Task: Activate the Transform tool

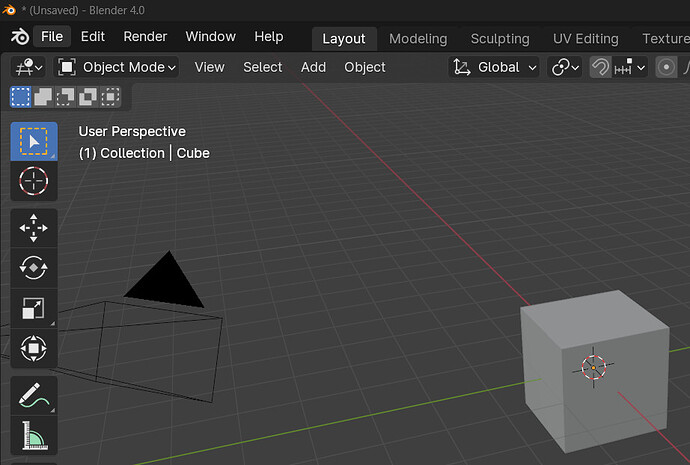Action: pyautogui.click(x=34, y=348)
